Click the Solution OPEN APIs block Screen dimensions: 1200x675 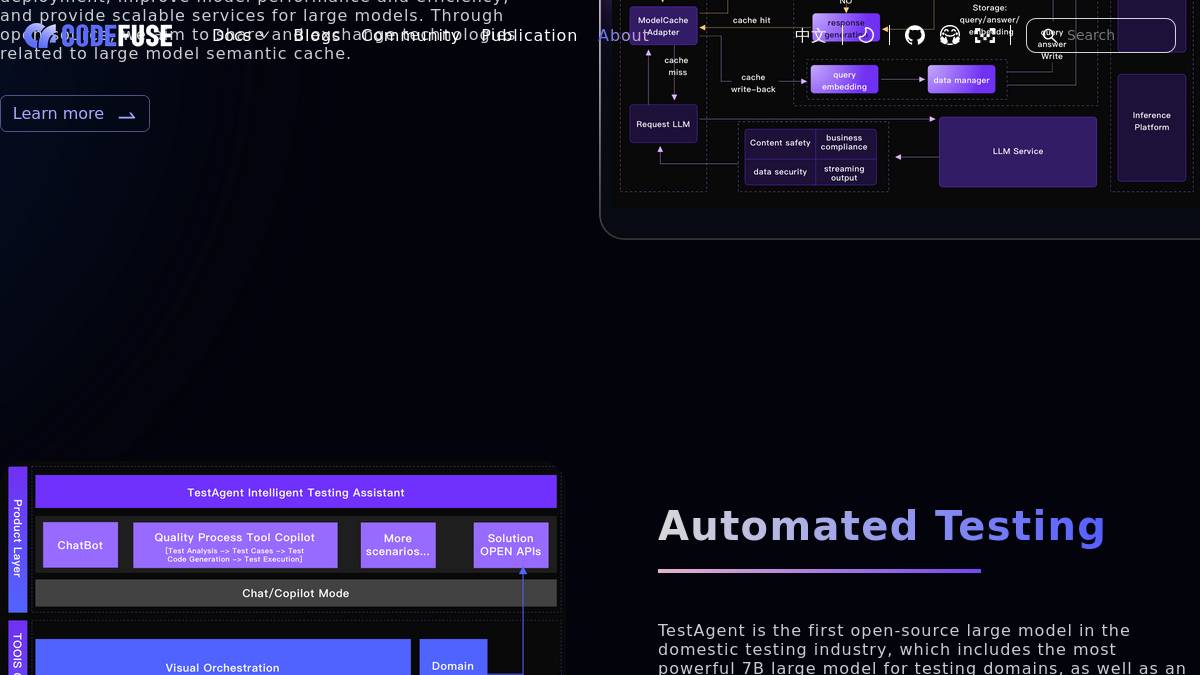pyautogui.click(x=510, y=545)
